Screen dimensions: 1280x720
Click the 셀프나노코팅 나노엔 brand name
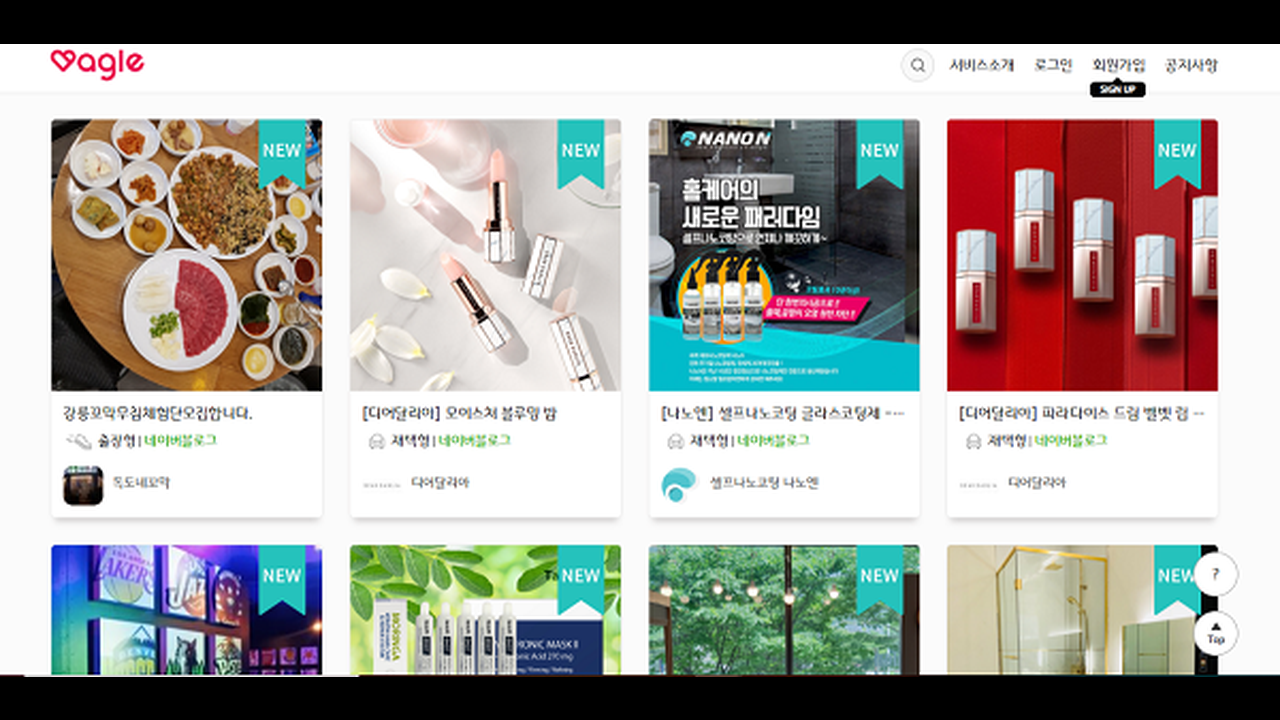[x=764, y=483]
